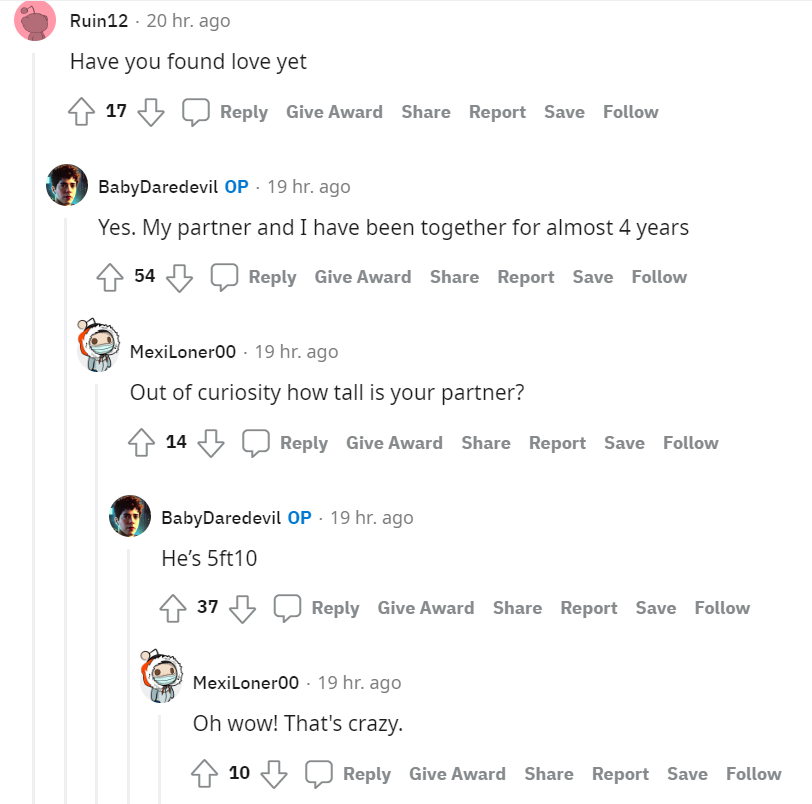Give Award to the "He's 5ft10" comment
812x804 pixels.
426,608
